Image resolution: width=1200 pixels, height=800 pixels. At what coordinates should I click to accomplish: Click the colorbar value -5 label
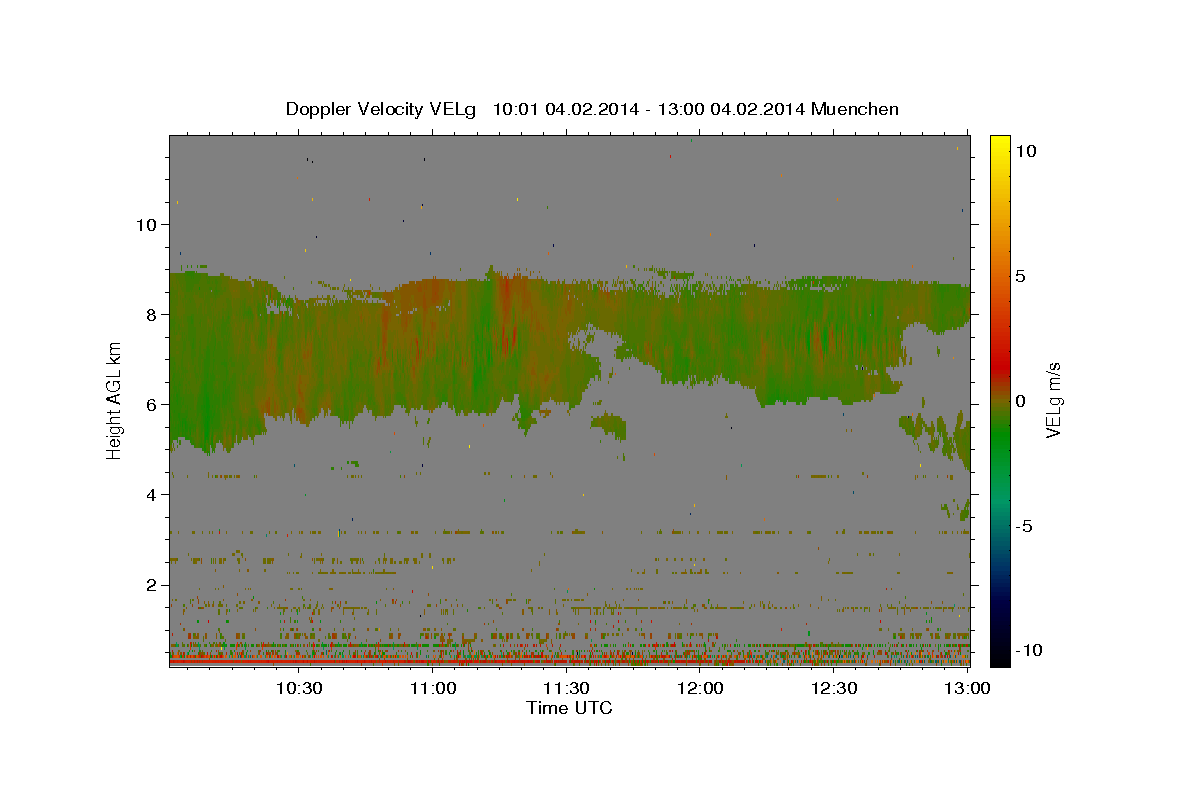[1025, 526]
